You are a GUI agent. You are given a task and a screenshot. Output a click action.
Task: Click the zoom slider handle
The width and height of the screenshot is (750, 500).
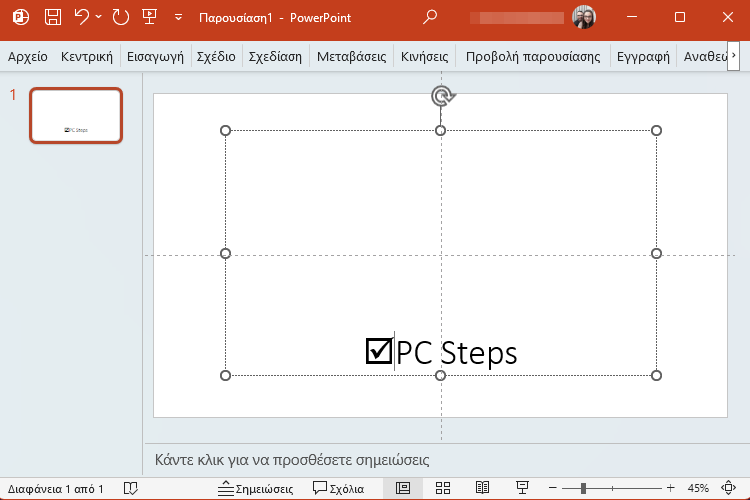coord(583,488)
